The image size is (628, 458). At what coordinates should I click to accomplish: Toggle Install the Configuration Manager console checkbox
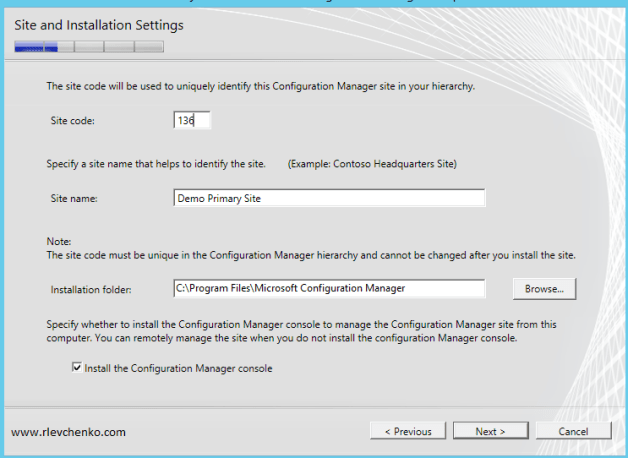[x=78, y=368]
